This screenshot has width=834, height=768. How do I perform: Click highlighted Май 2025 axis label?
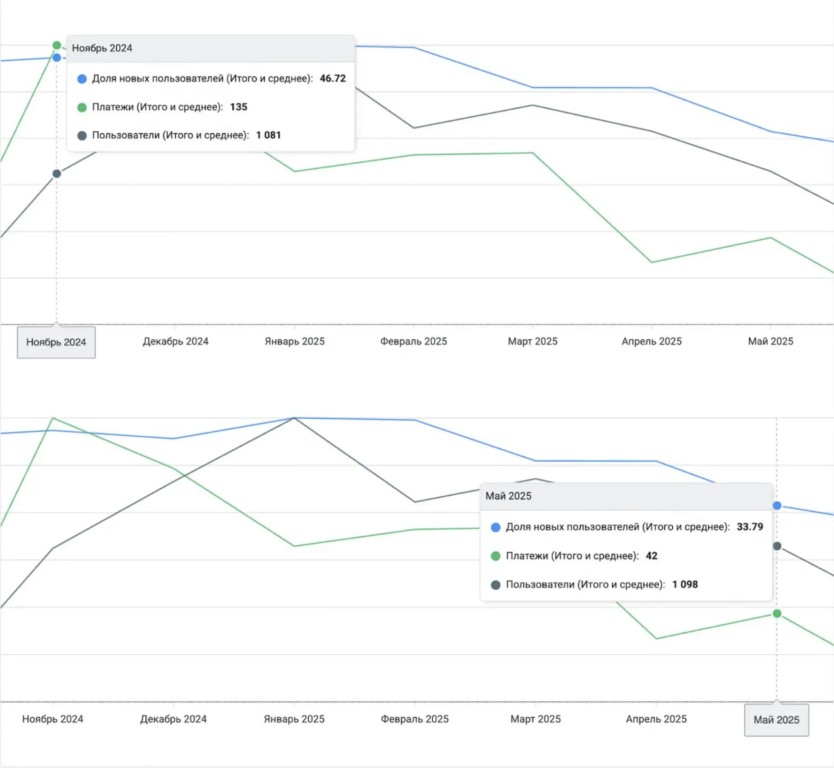click(x=776, y=720)
